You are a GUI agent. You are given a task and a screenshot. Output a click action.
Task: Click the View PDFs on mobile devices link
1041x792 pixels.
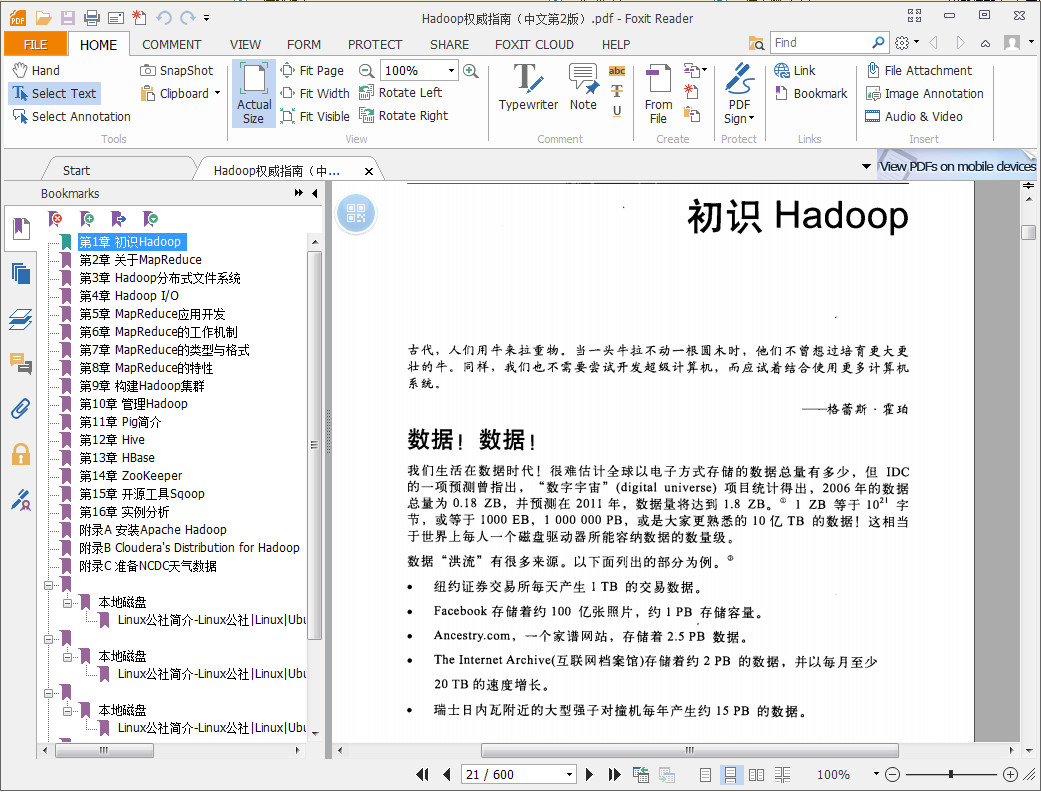click(956, 165)
